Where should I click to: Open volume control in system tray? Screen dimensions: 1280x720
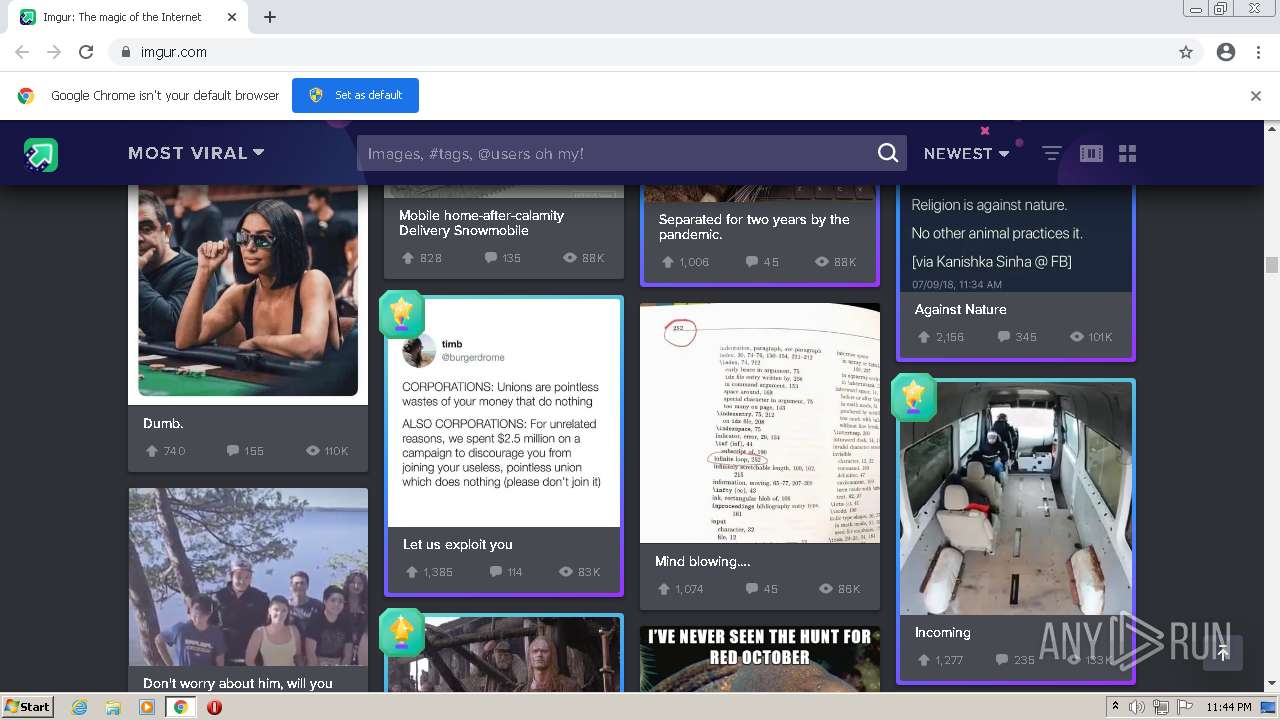[1137, 707]
